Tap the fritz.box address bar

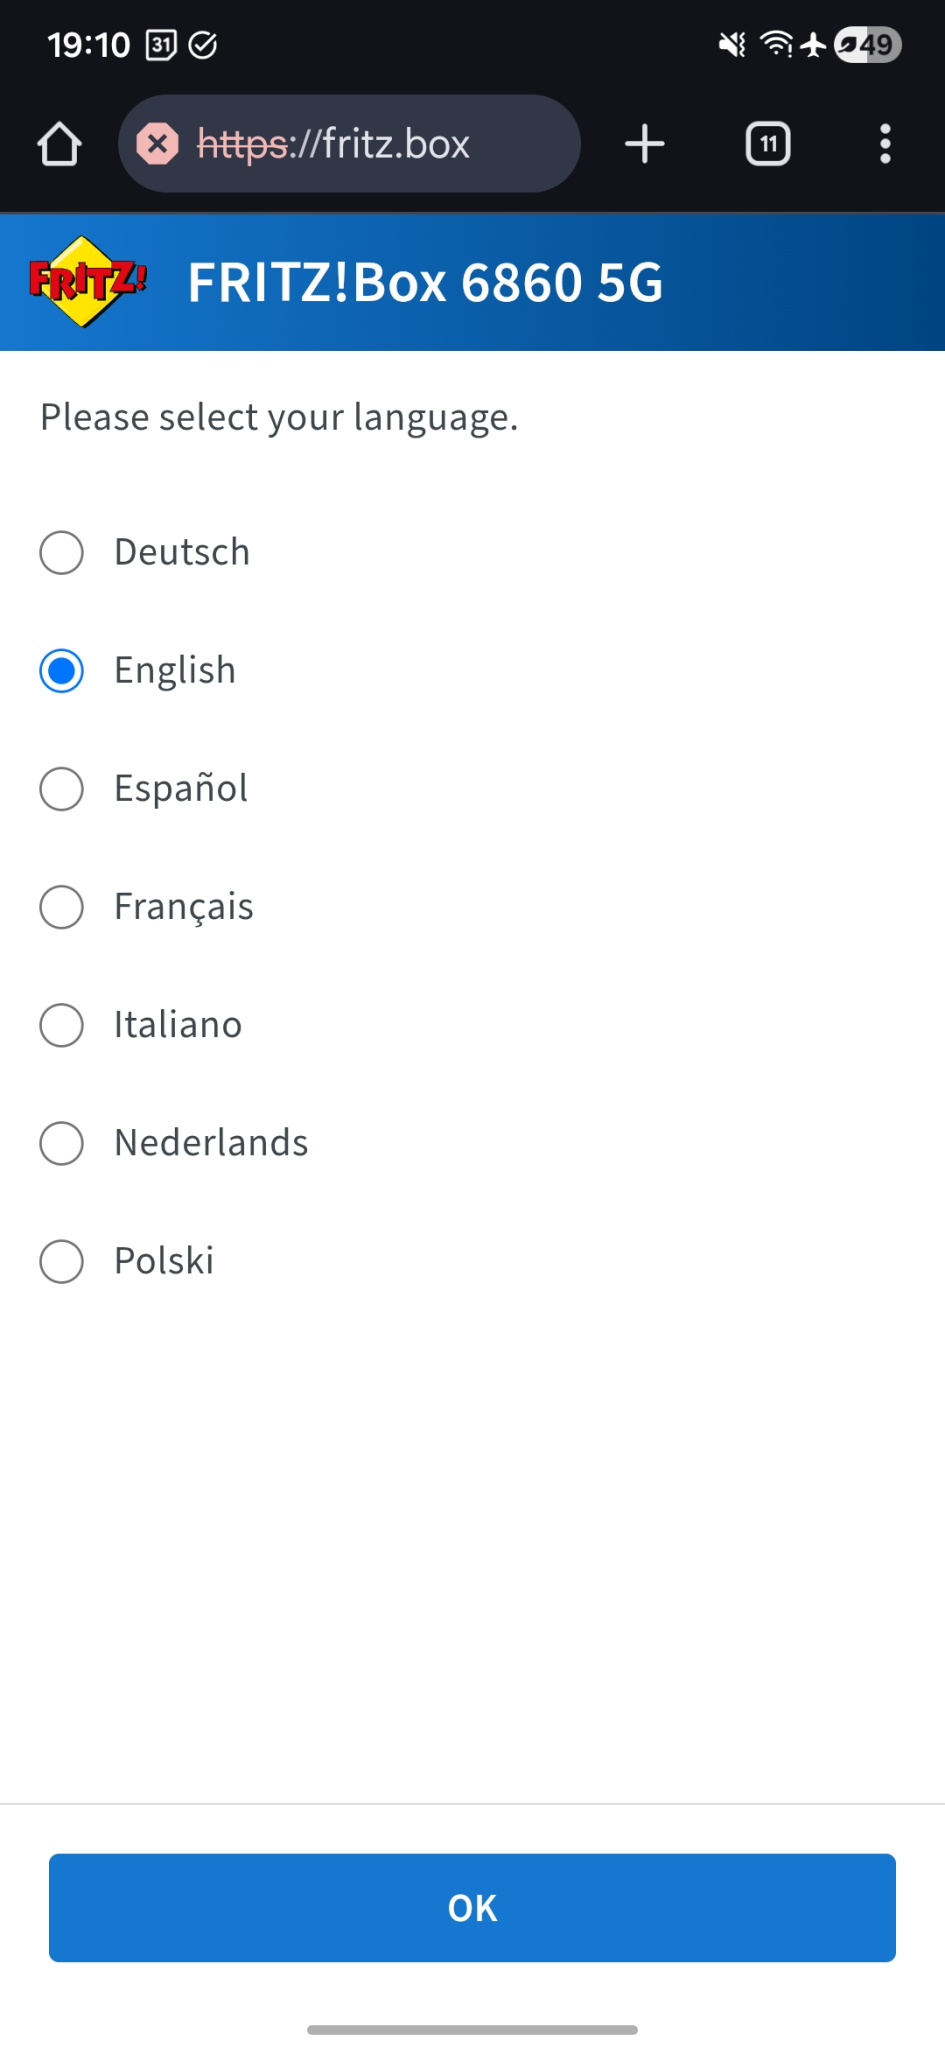pos(380,144)
